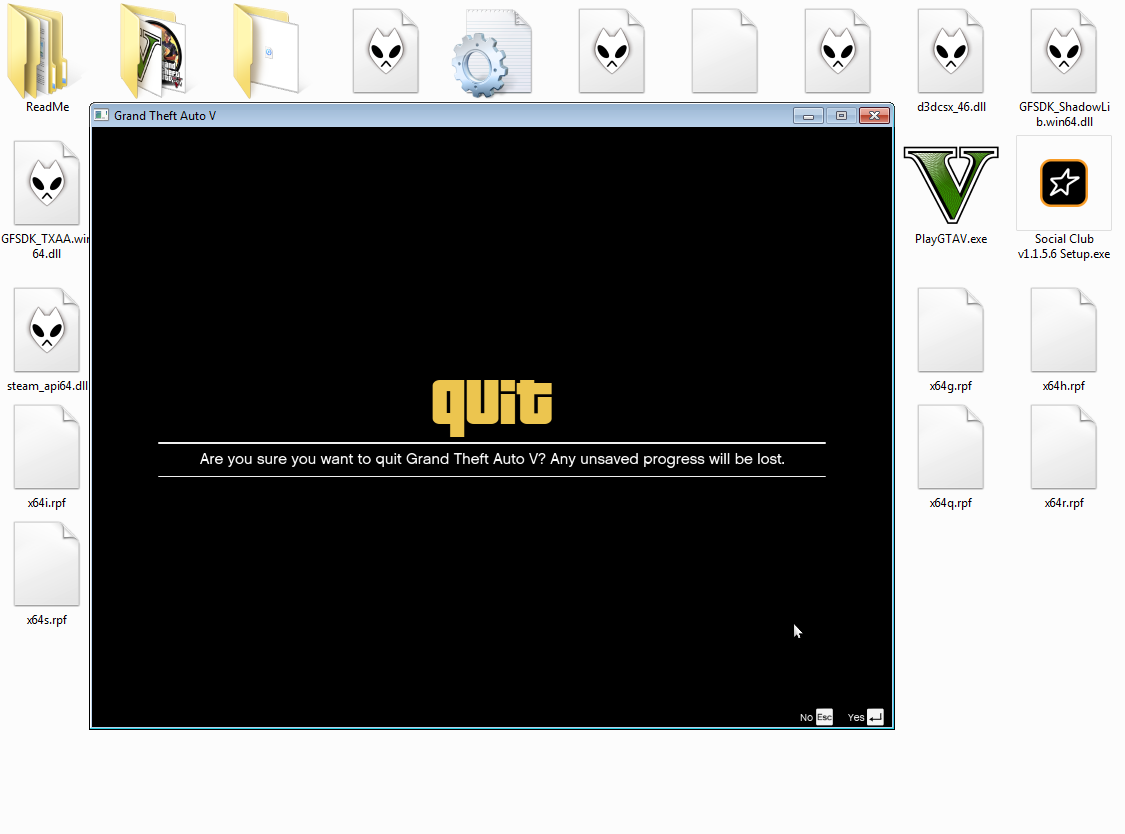The width and height of the screenshot is (1125, 834).
Task: Open the gear-icon configuration file
Action: (490, 50)
